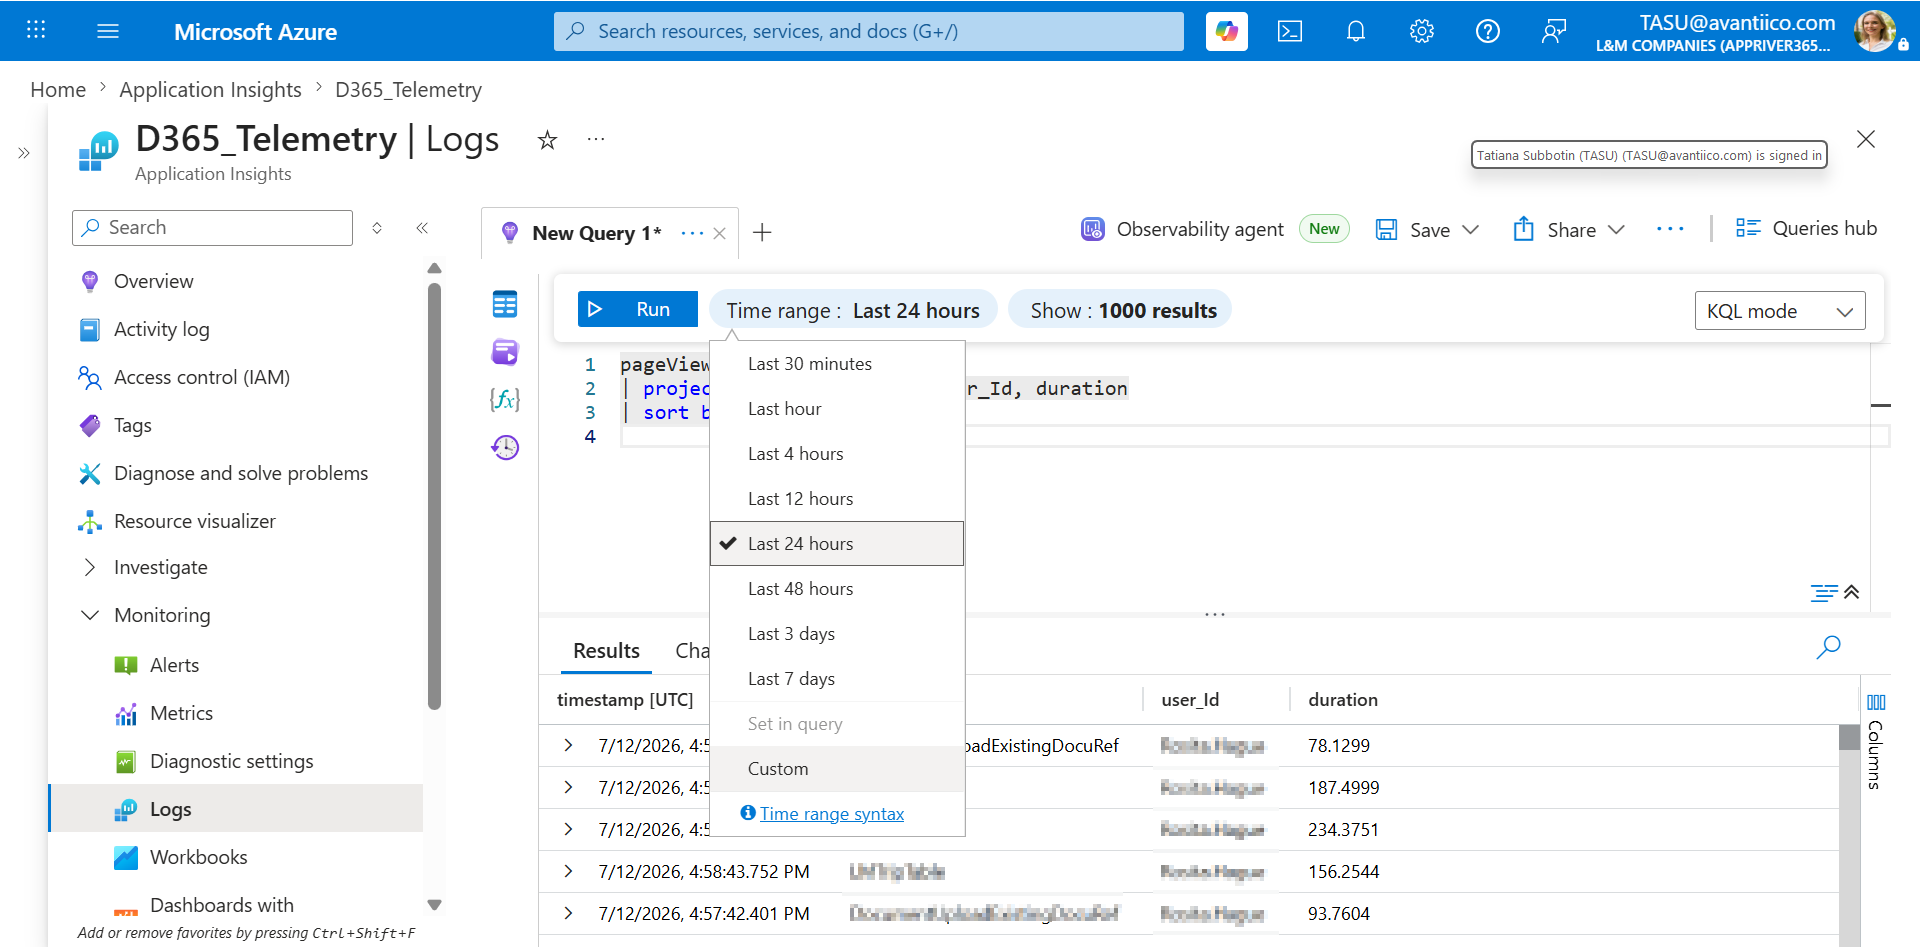Click the global search resources box

[868, 31]
